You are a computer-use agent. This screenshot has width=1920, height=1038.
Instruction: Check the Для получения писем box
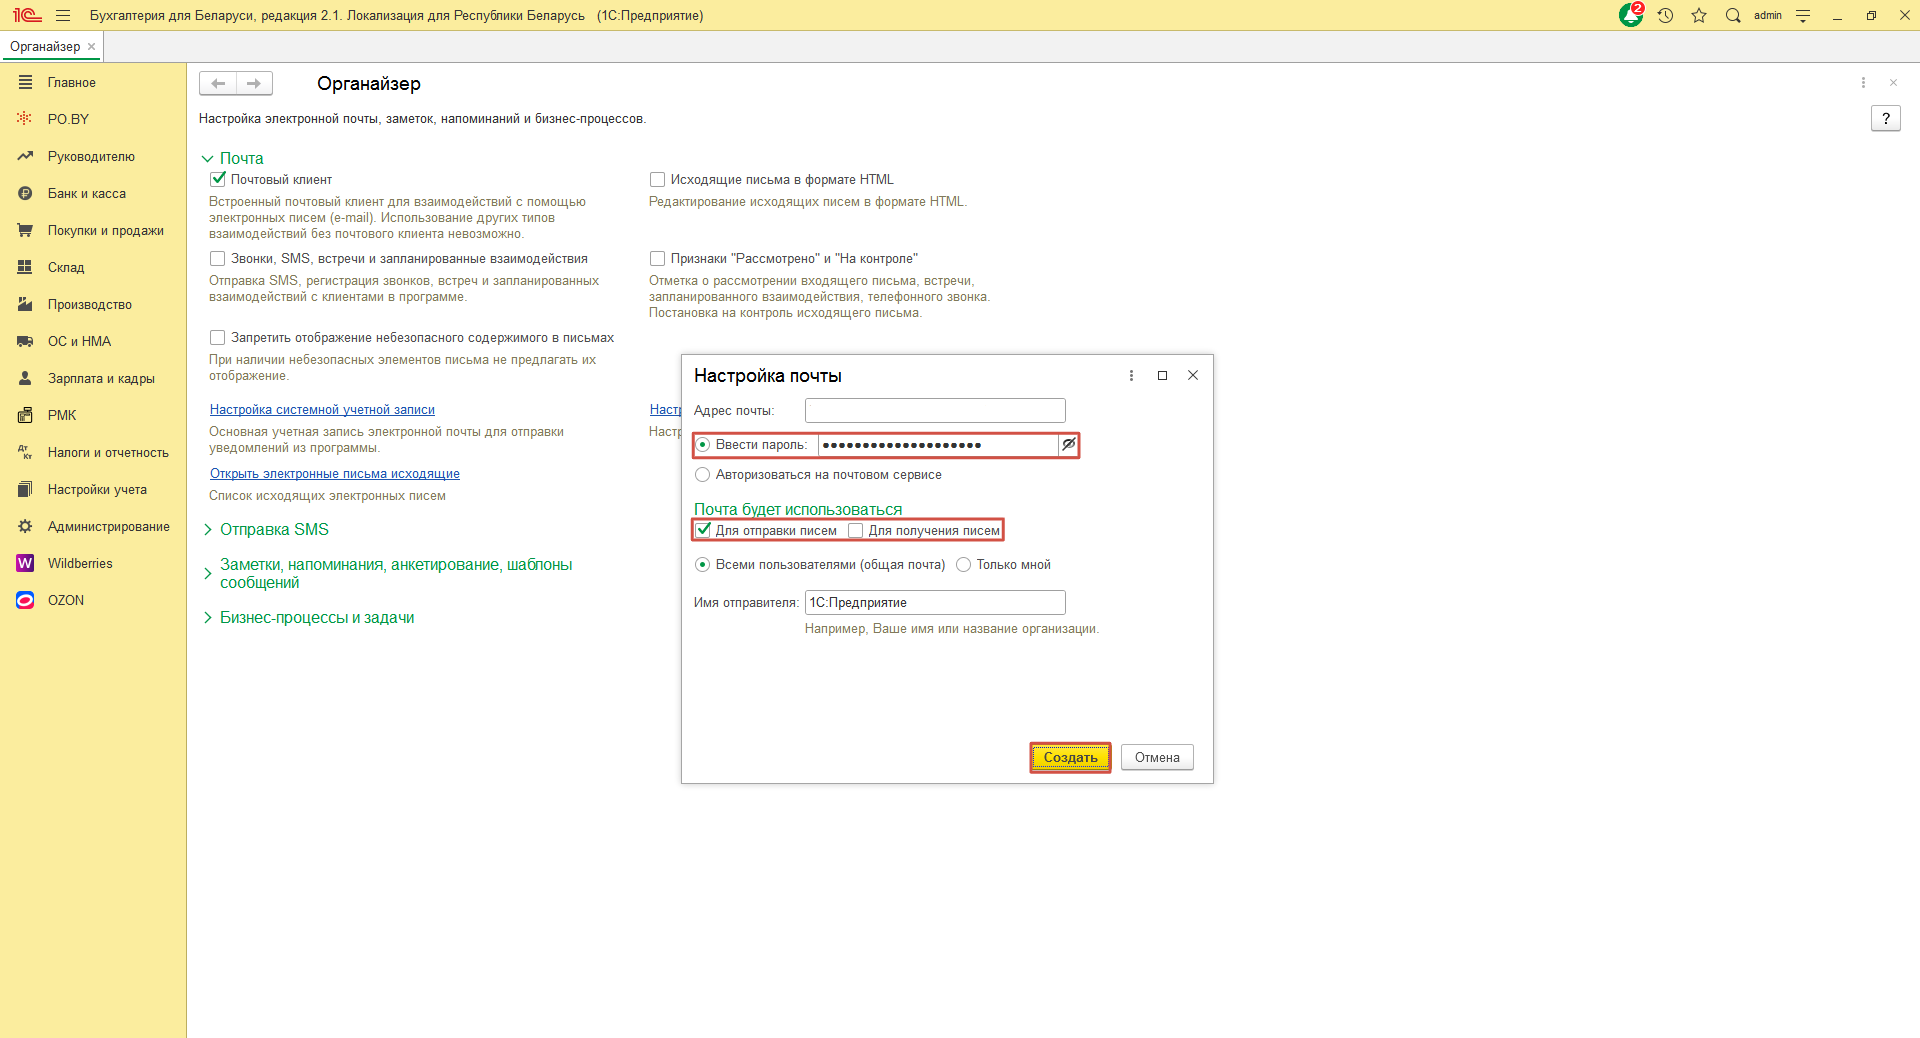pyautogui.click(x=856, y=531)
